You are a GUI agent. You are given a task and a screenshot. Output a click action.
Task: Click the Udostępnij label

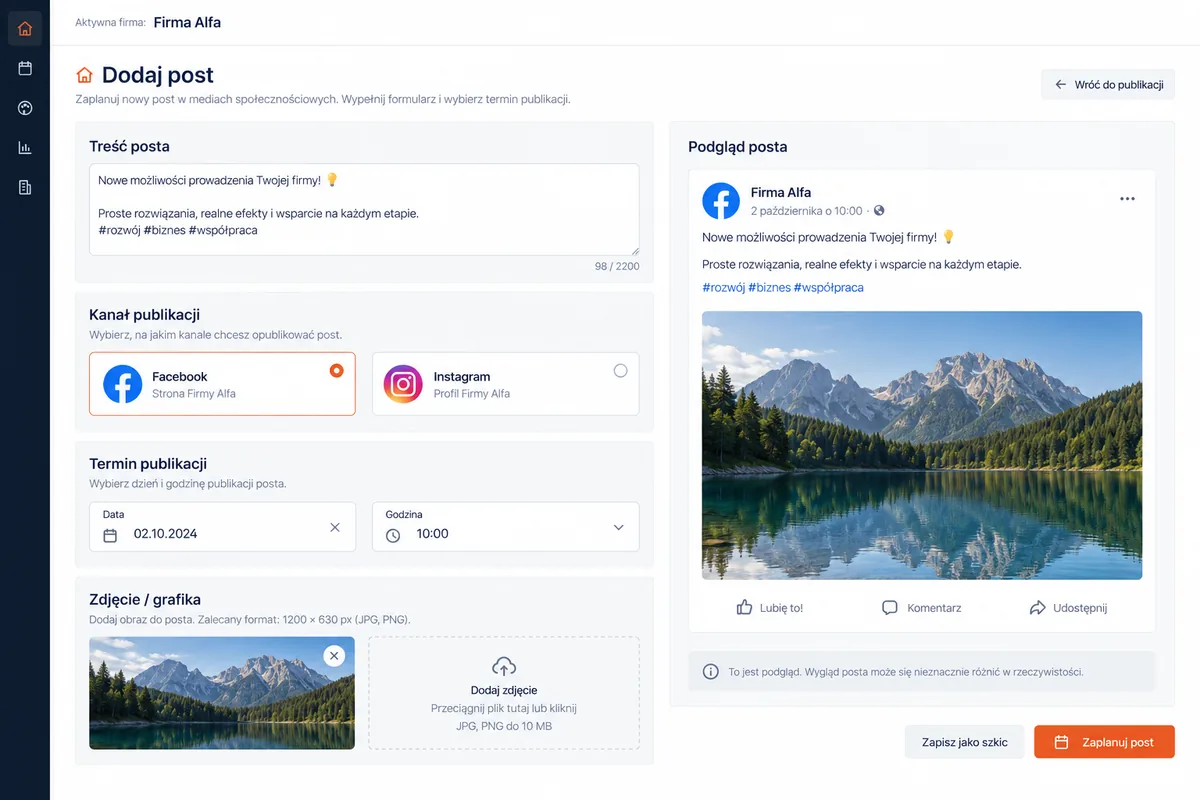[x=1080, y=608]
